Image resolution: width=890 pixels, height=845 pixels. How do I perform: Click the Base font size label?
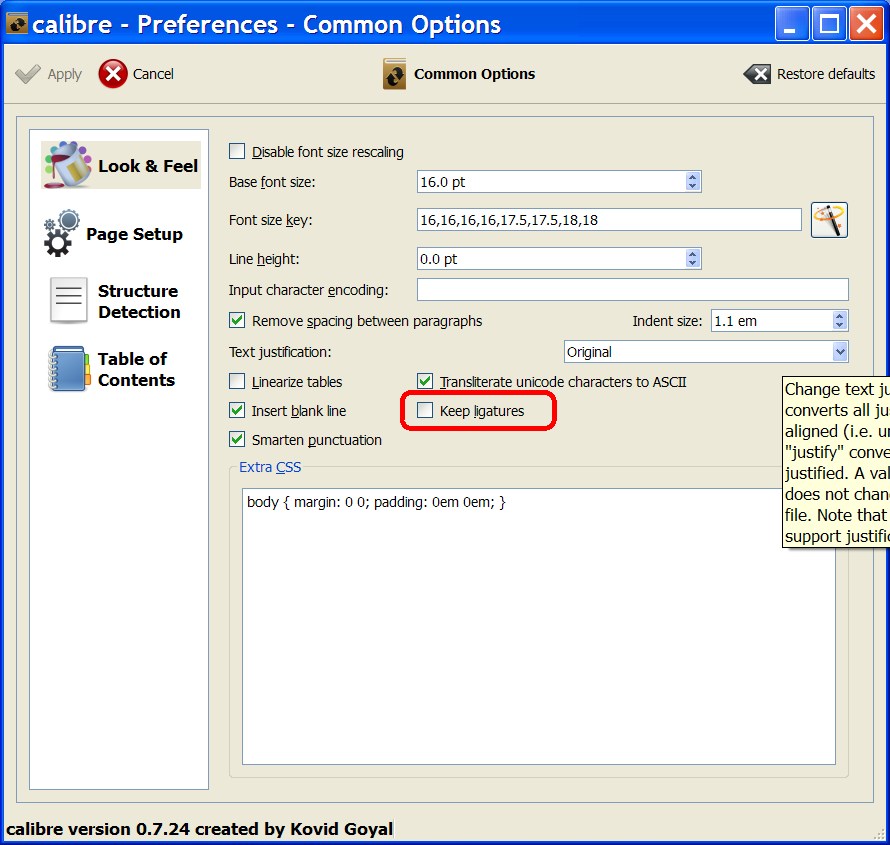272,182
